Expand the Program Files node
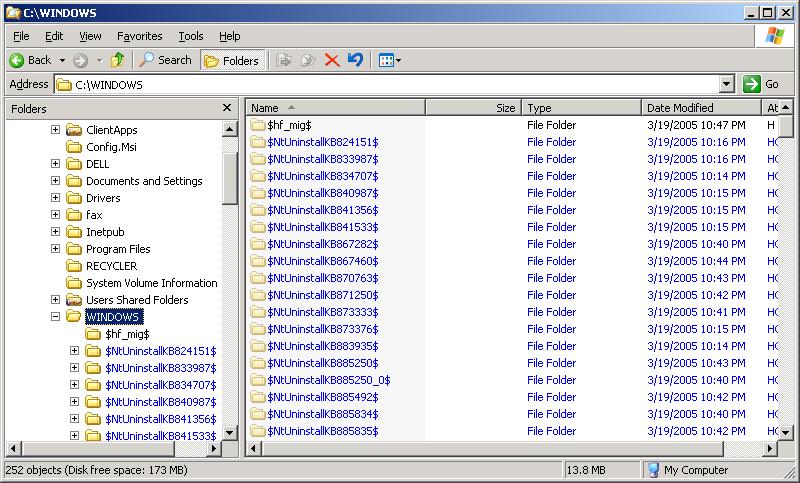This screenshot has width=800, height=483. pyautogui.click(x=55, y=249)
